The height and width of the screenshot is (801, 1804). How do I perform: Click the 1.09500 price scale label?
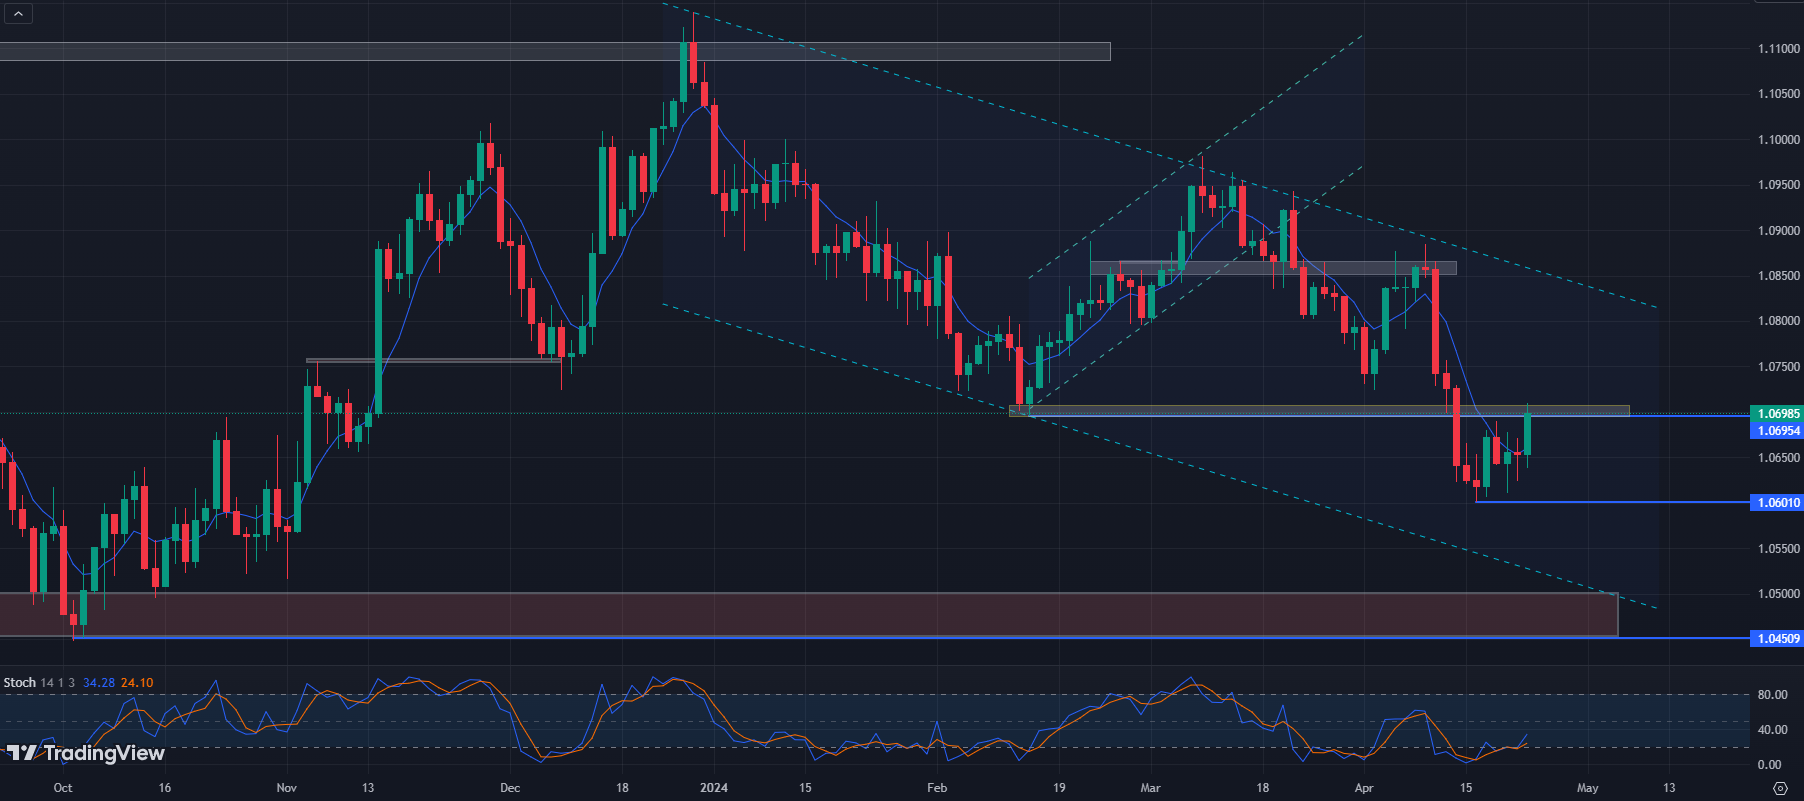tap(1779, 185)
